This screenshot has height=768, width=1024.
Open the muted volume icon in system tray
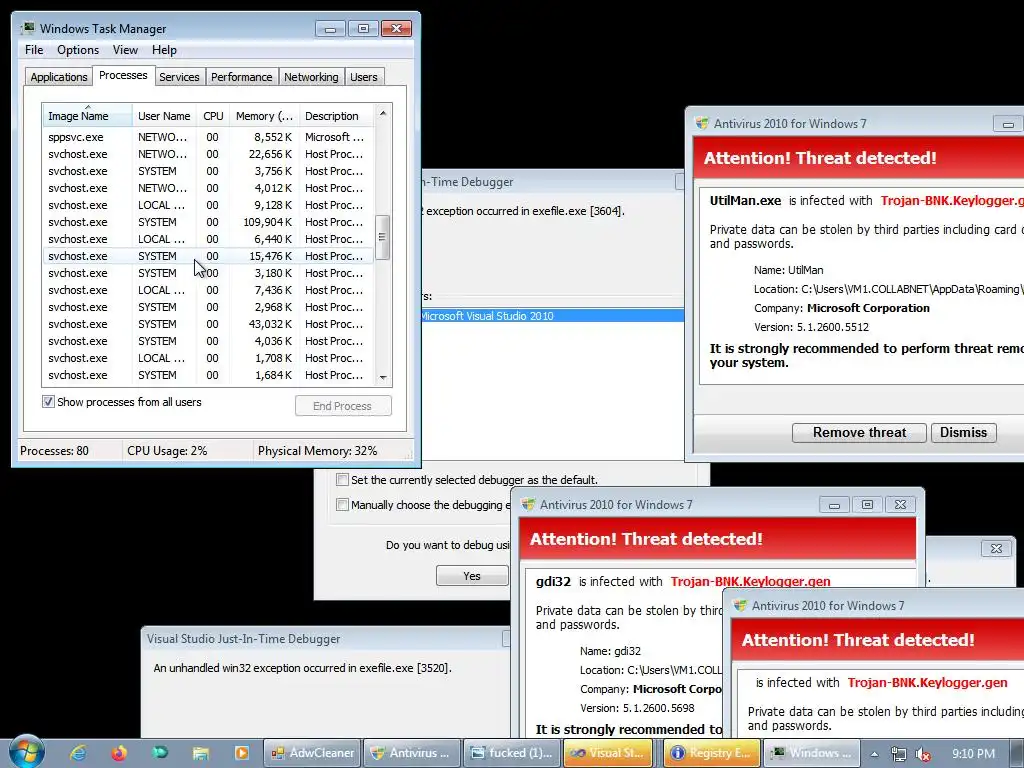[x=923, y=754]
